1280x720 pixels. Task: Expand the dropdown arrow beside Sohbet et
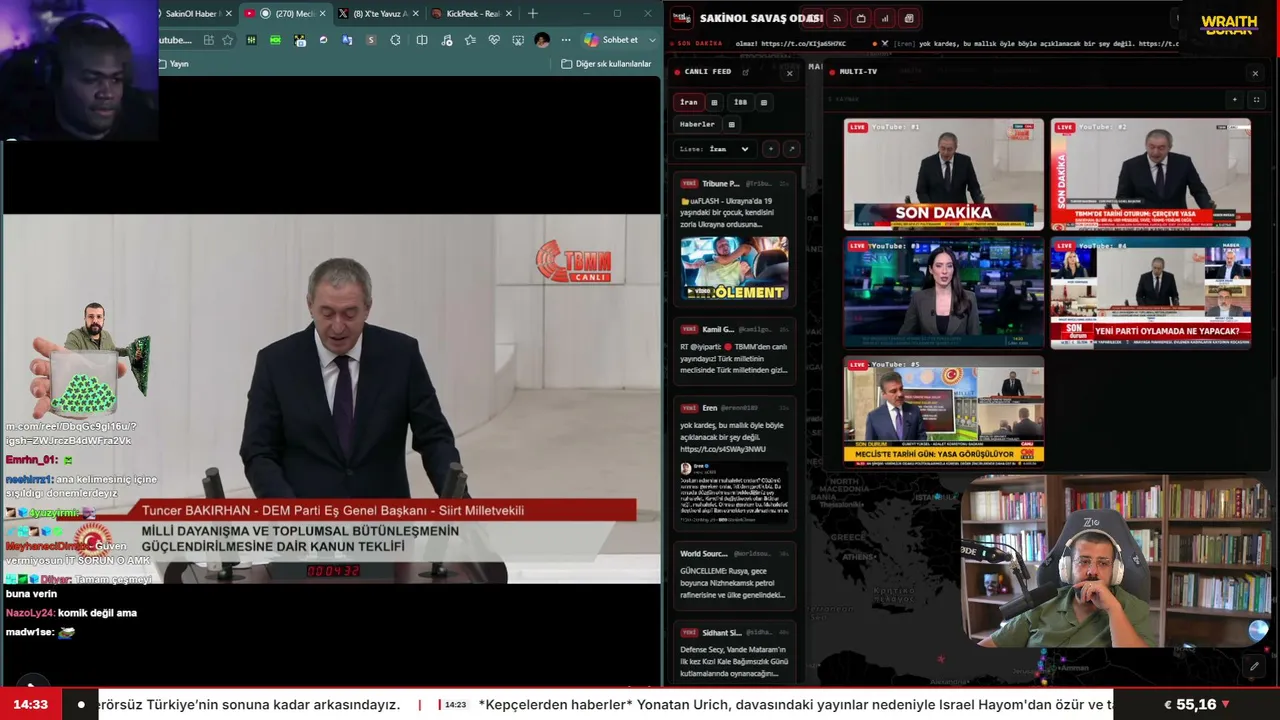[x=653, y=40]
